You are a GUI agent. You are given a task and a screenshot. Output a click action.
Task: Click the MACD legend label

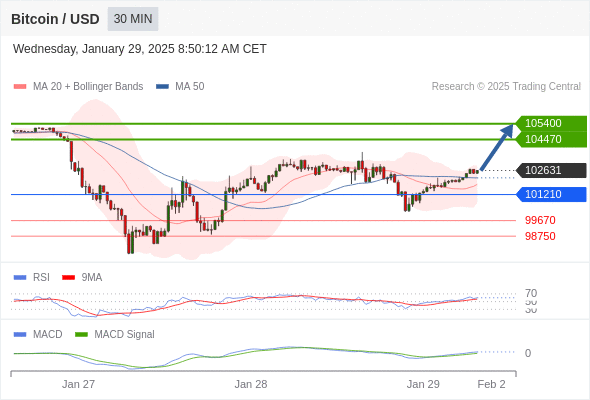pos(48,335)
